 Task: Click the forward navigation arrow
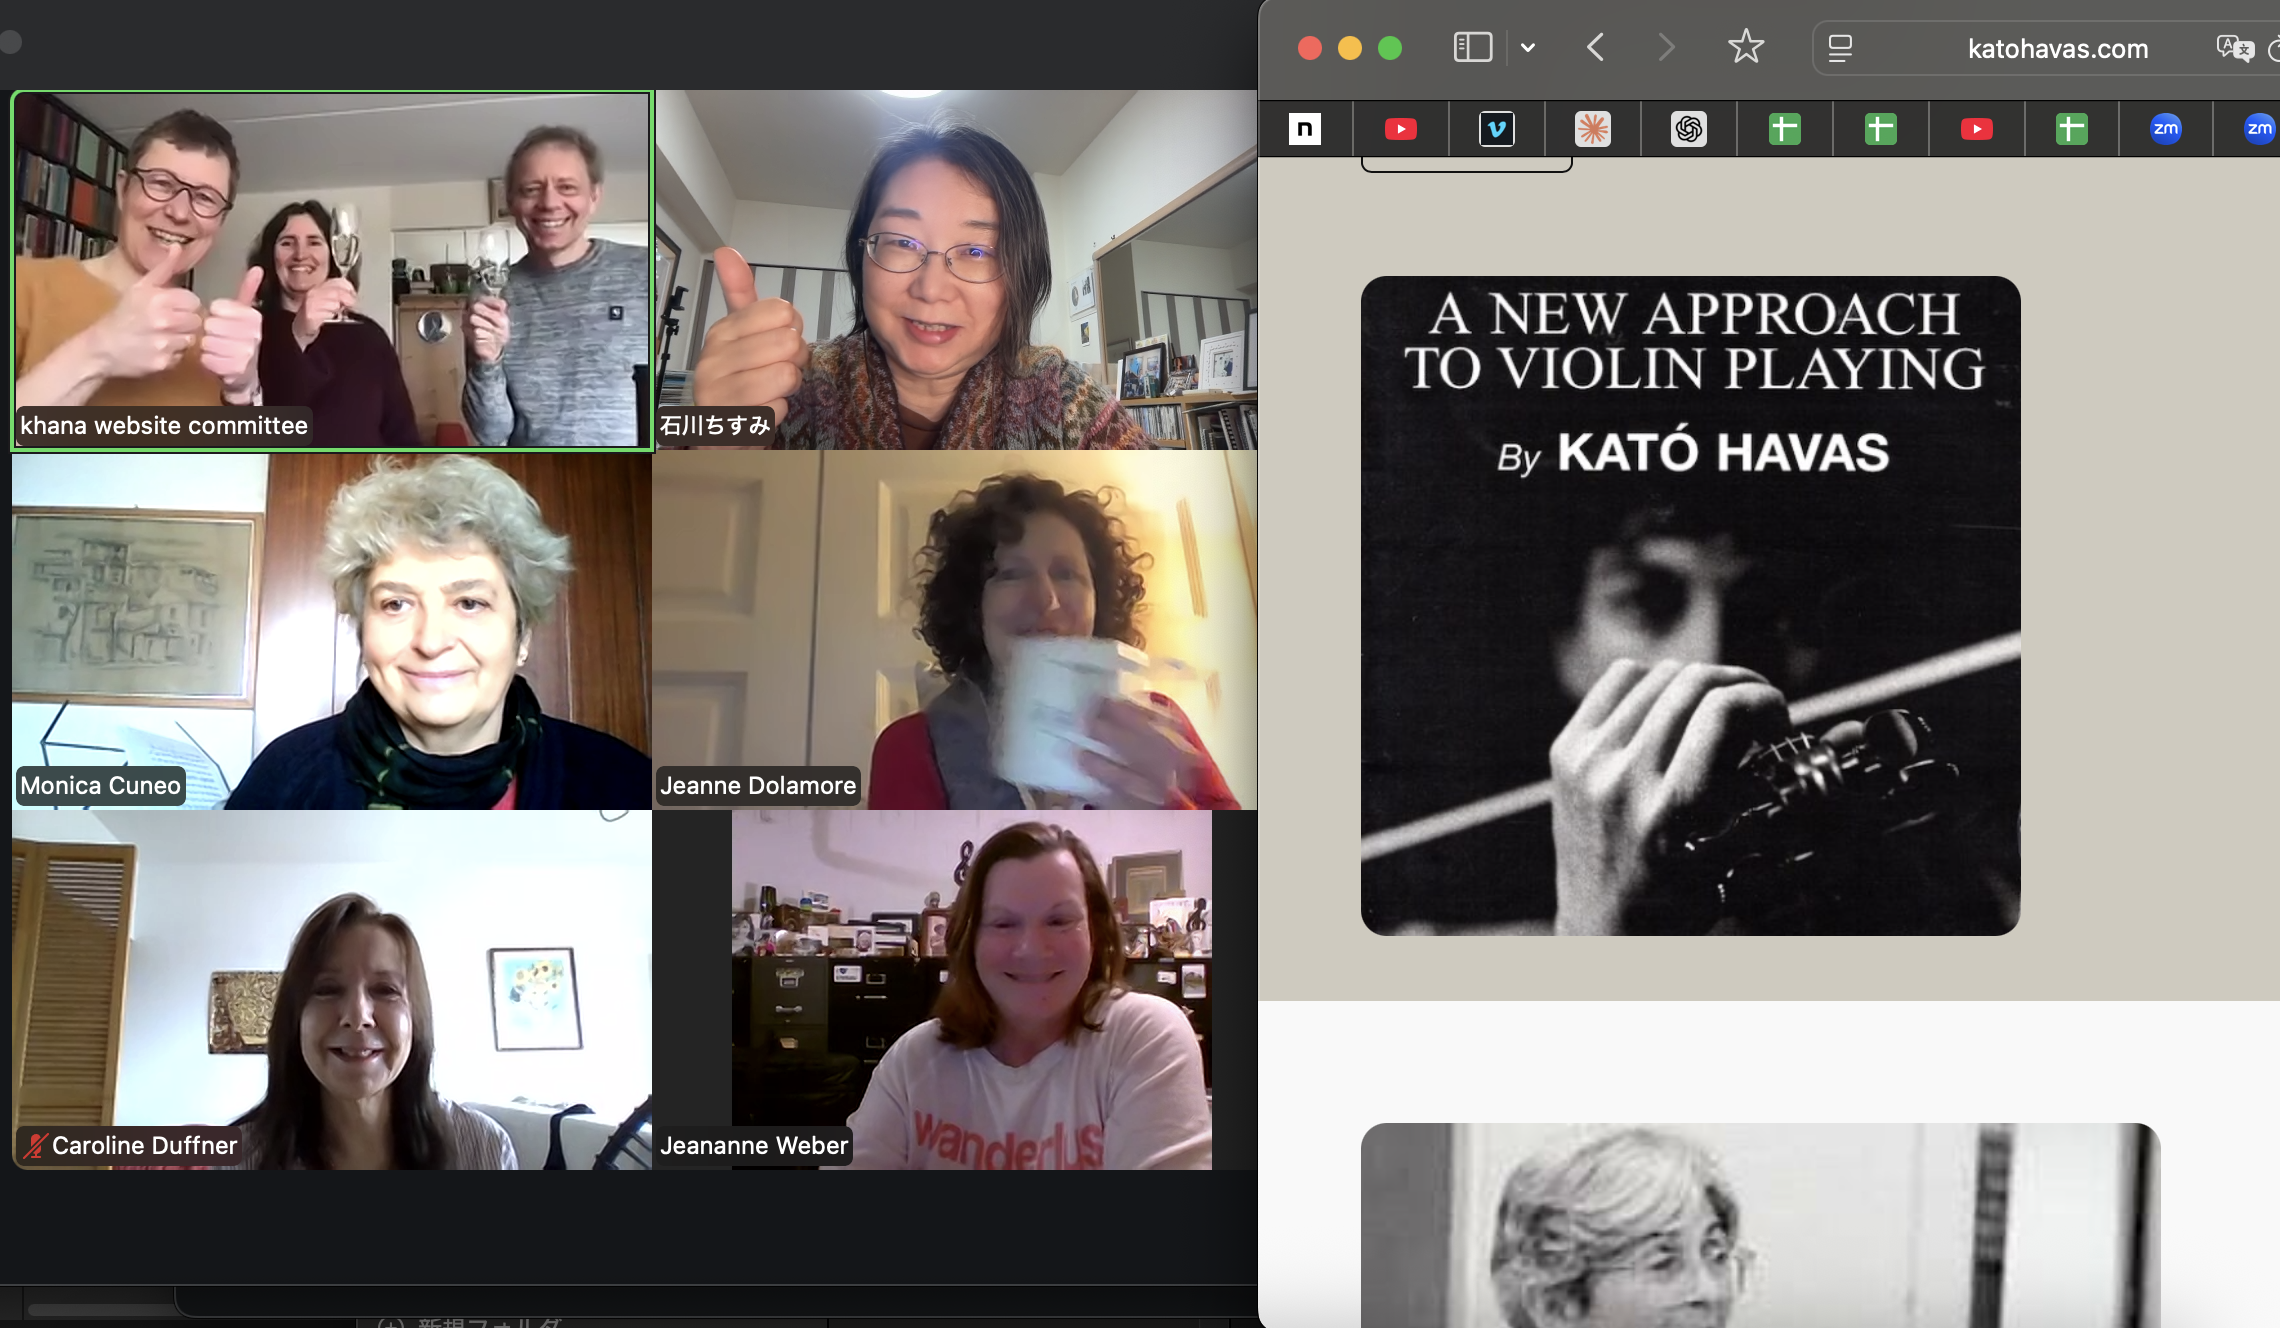click(1666, 47)
